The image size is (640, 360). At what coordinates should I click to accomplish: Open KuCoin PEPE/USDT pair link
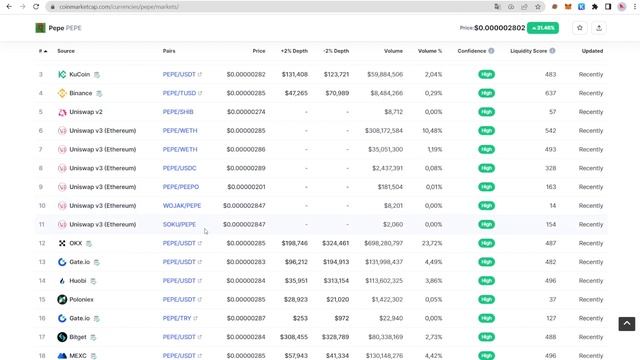coord(179,74)
